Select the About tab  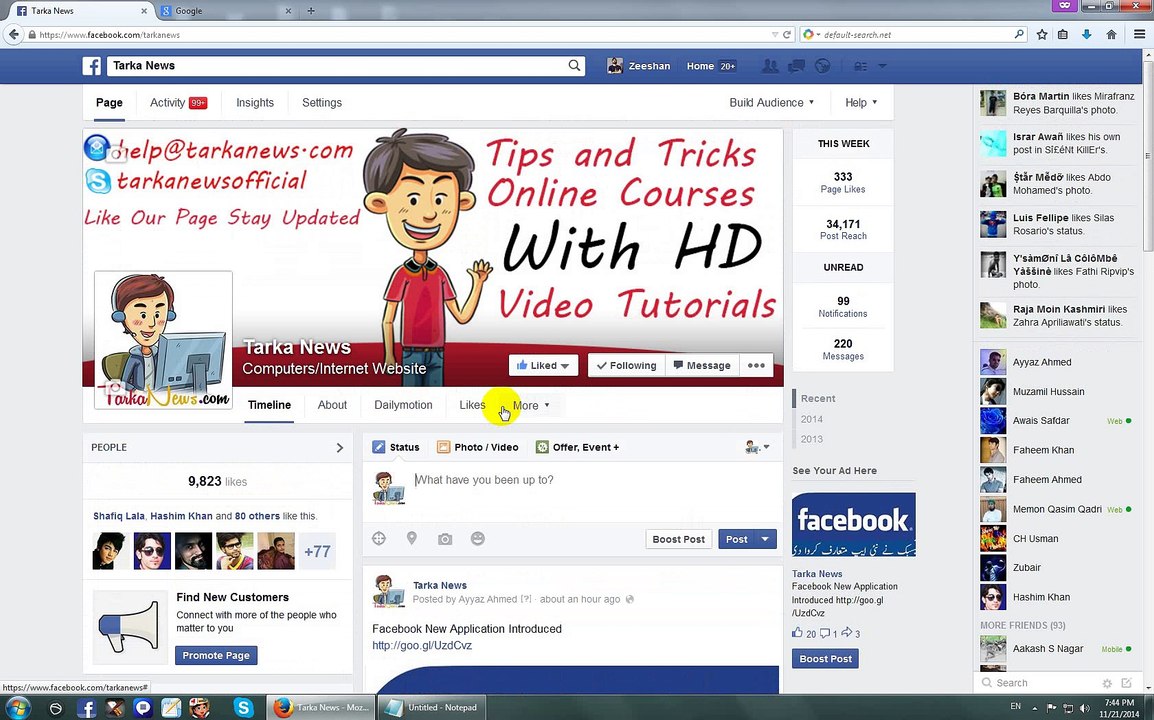click(332, 405)
